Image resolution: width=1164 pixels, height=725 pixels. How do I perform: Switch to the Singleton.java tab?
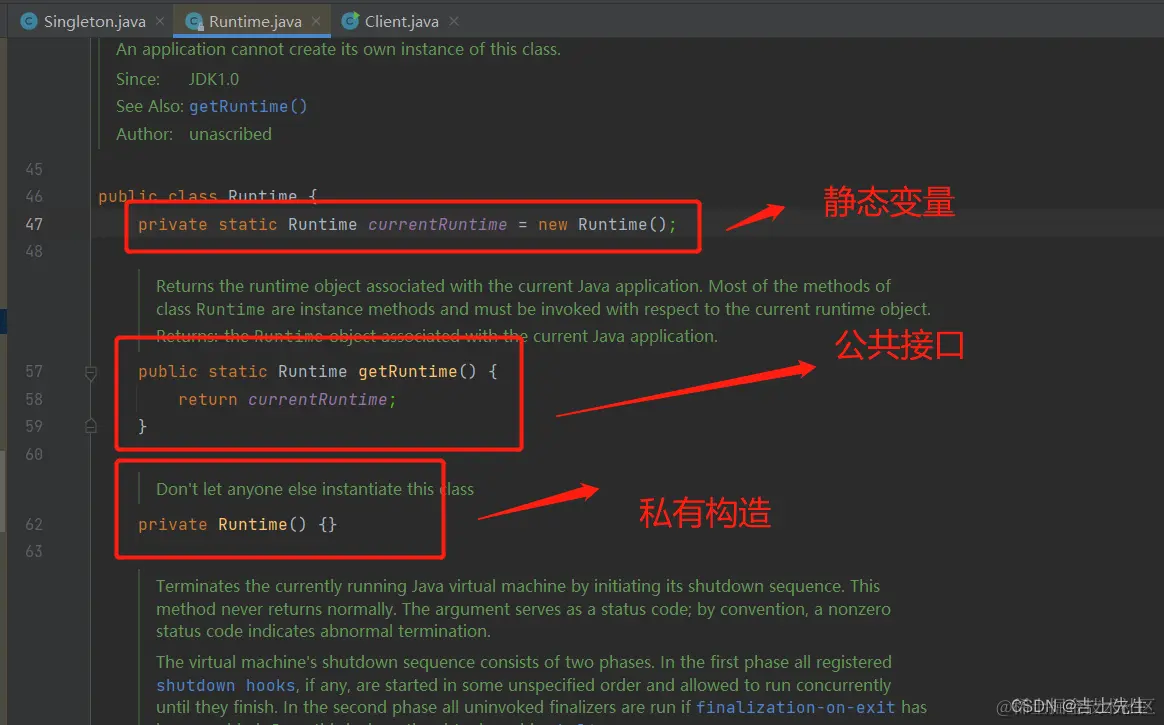pyautogui.click(x=94, y=22)
